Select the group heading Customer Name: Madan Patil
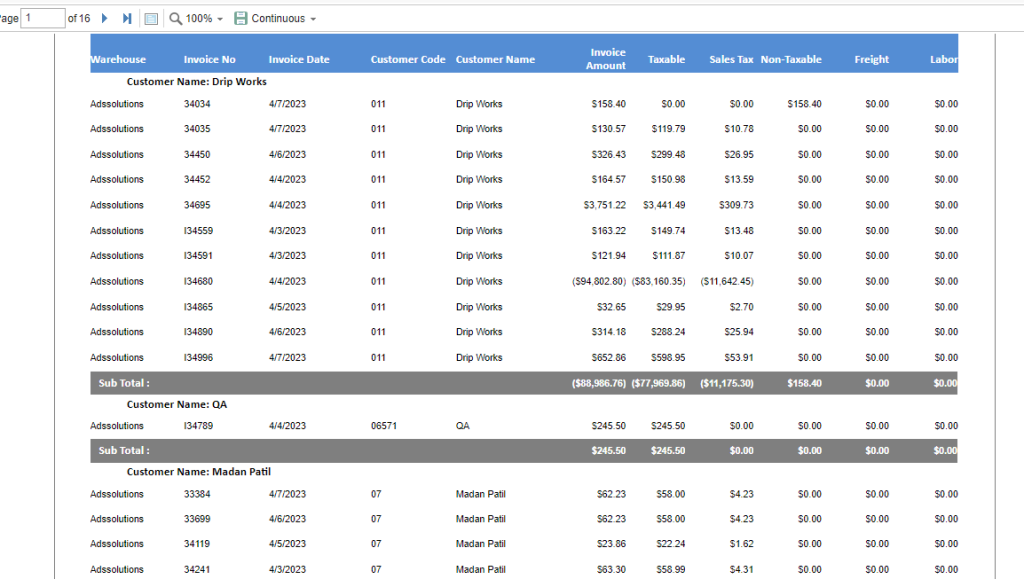 [199, 471]
